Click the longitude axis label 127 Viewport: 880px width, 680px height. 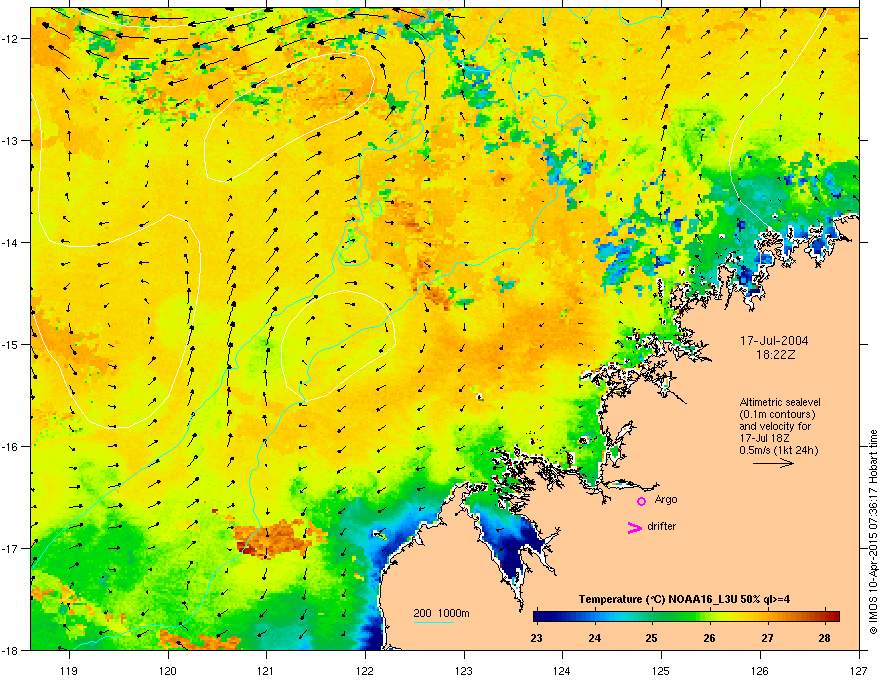coord(859,670)
